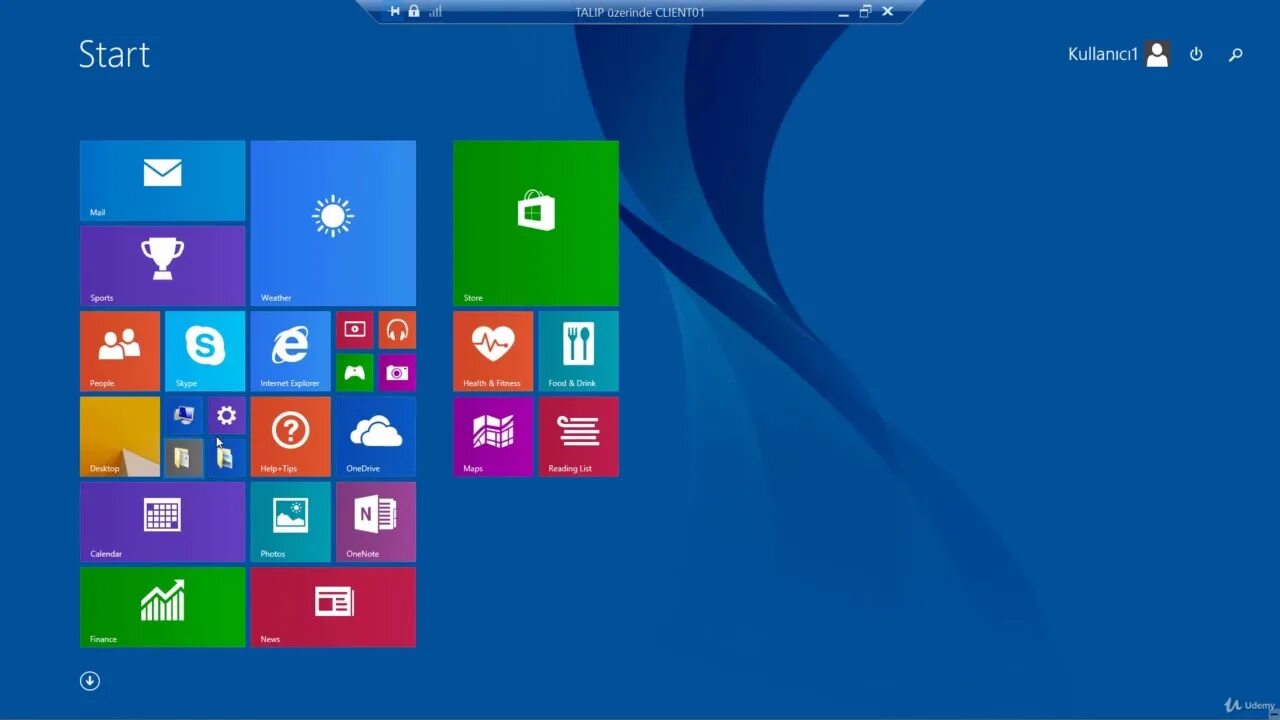The width and height of the screenshot is (1280, 720).
Task: Open the Sports tile
Action: [x=162, y=265]
